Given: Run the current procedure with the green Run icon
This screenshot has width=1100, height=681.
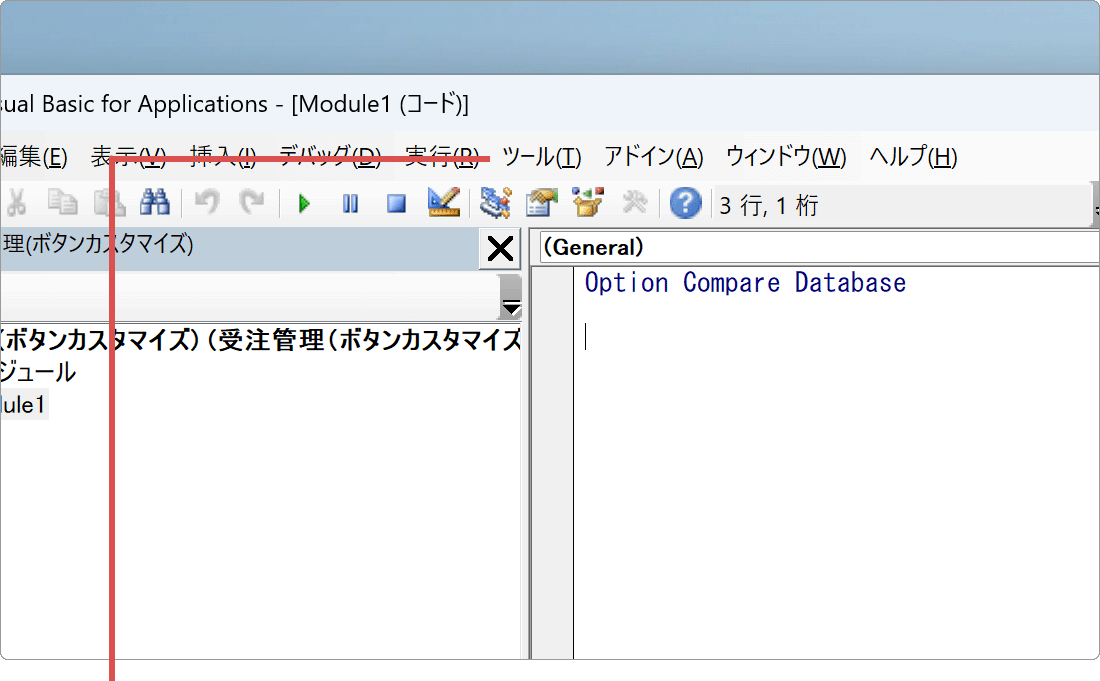Looking at the screenshot, I should tap(303, 203).
